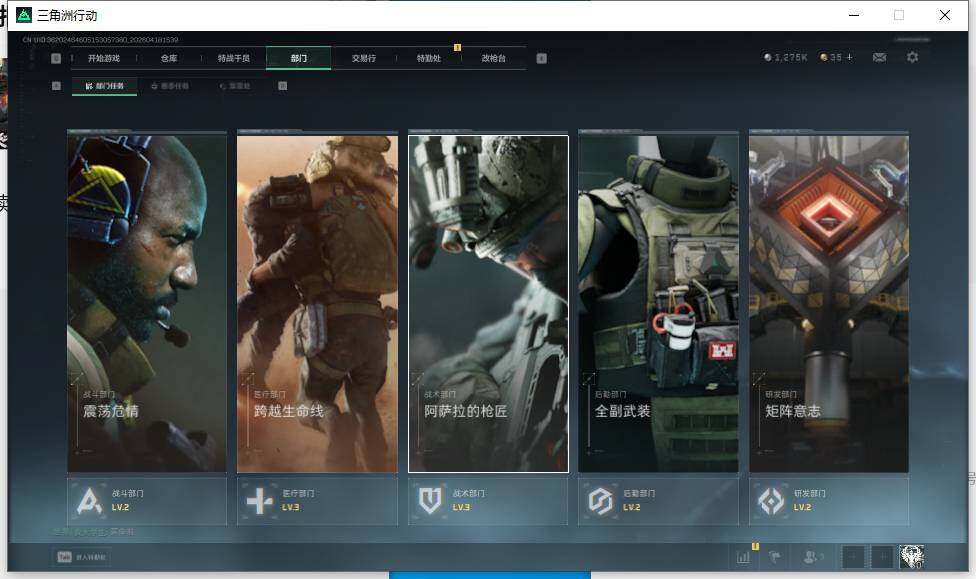Open the 特战干员 tab
This screenshot has height=579, width=976.
point(233,59)
